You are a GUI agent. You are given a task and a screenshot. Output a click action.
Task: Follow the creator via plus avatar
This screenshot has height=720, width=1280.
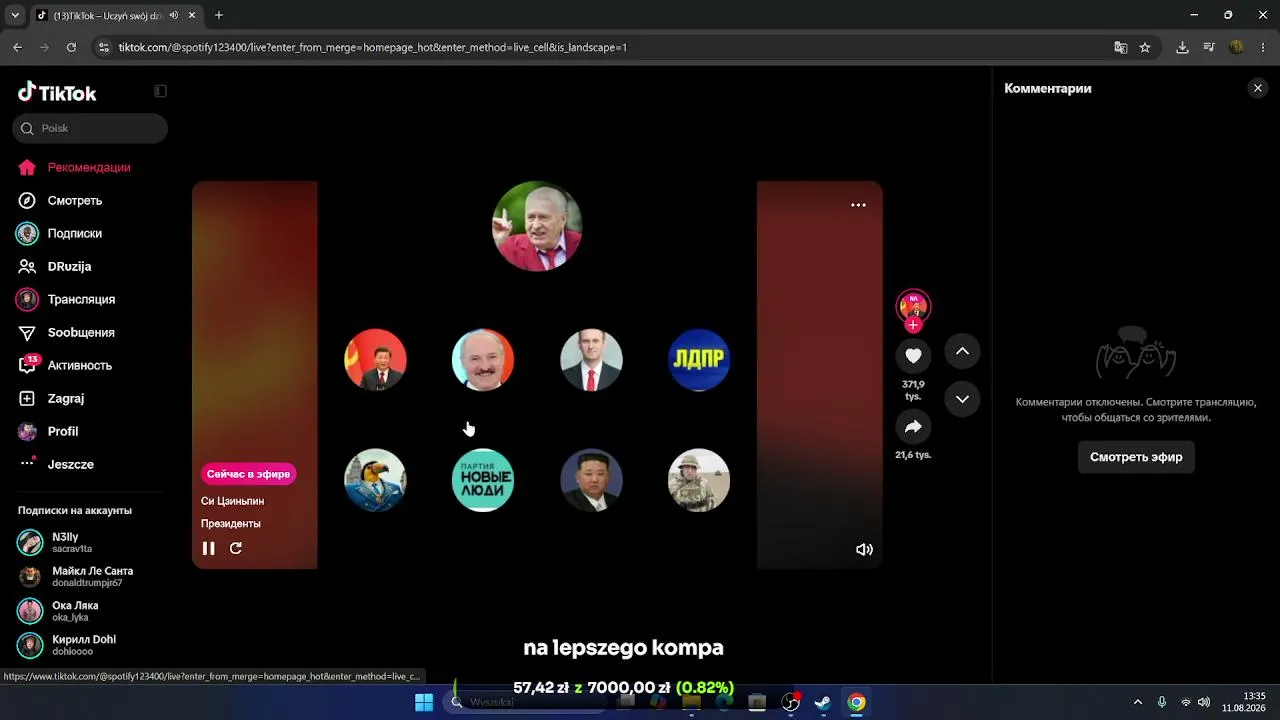pos(913,325)
